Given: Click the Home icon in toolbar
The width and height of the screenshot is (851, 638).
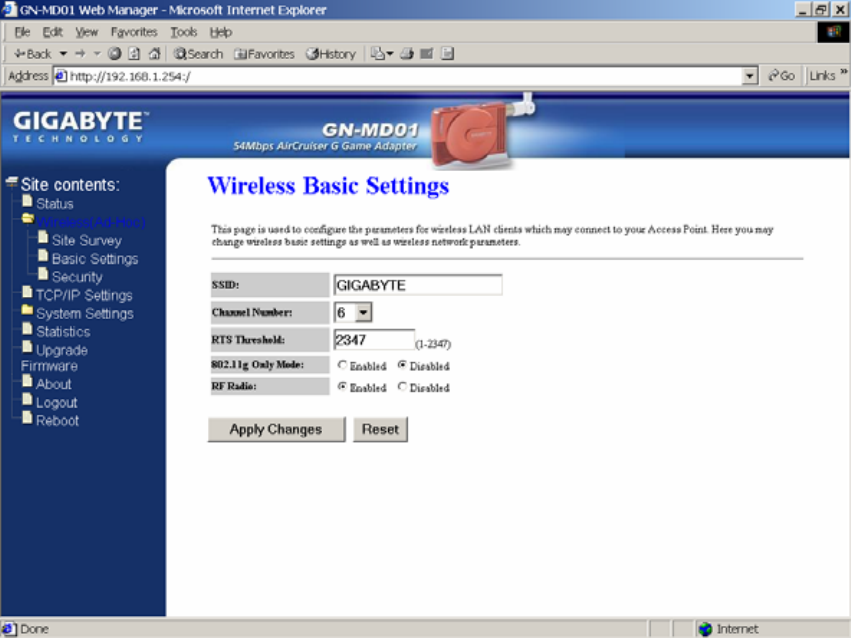Looking at the screenshot, I should (155, 54).
